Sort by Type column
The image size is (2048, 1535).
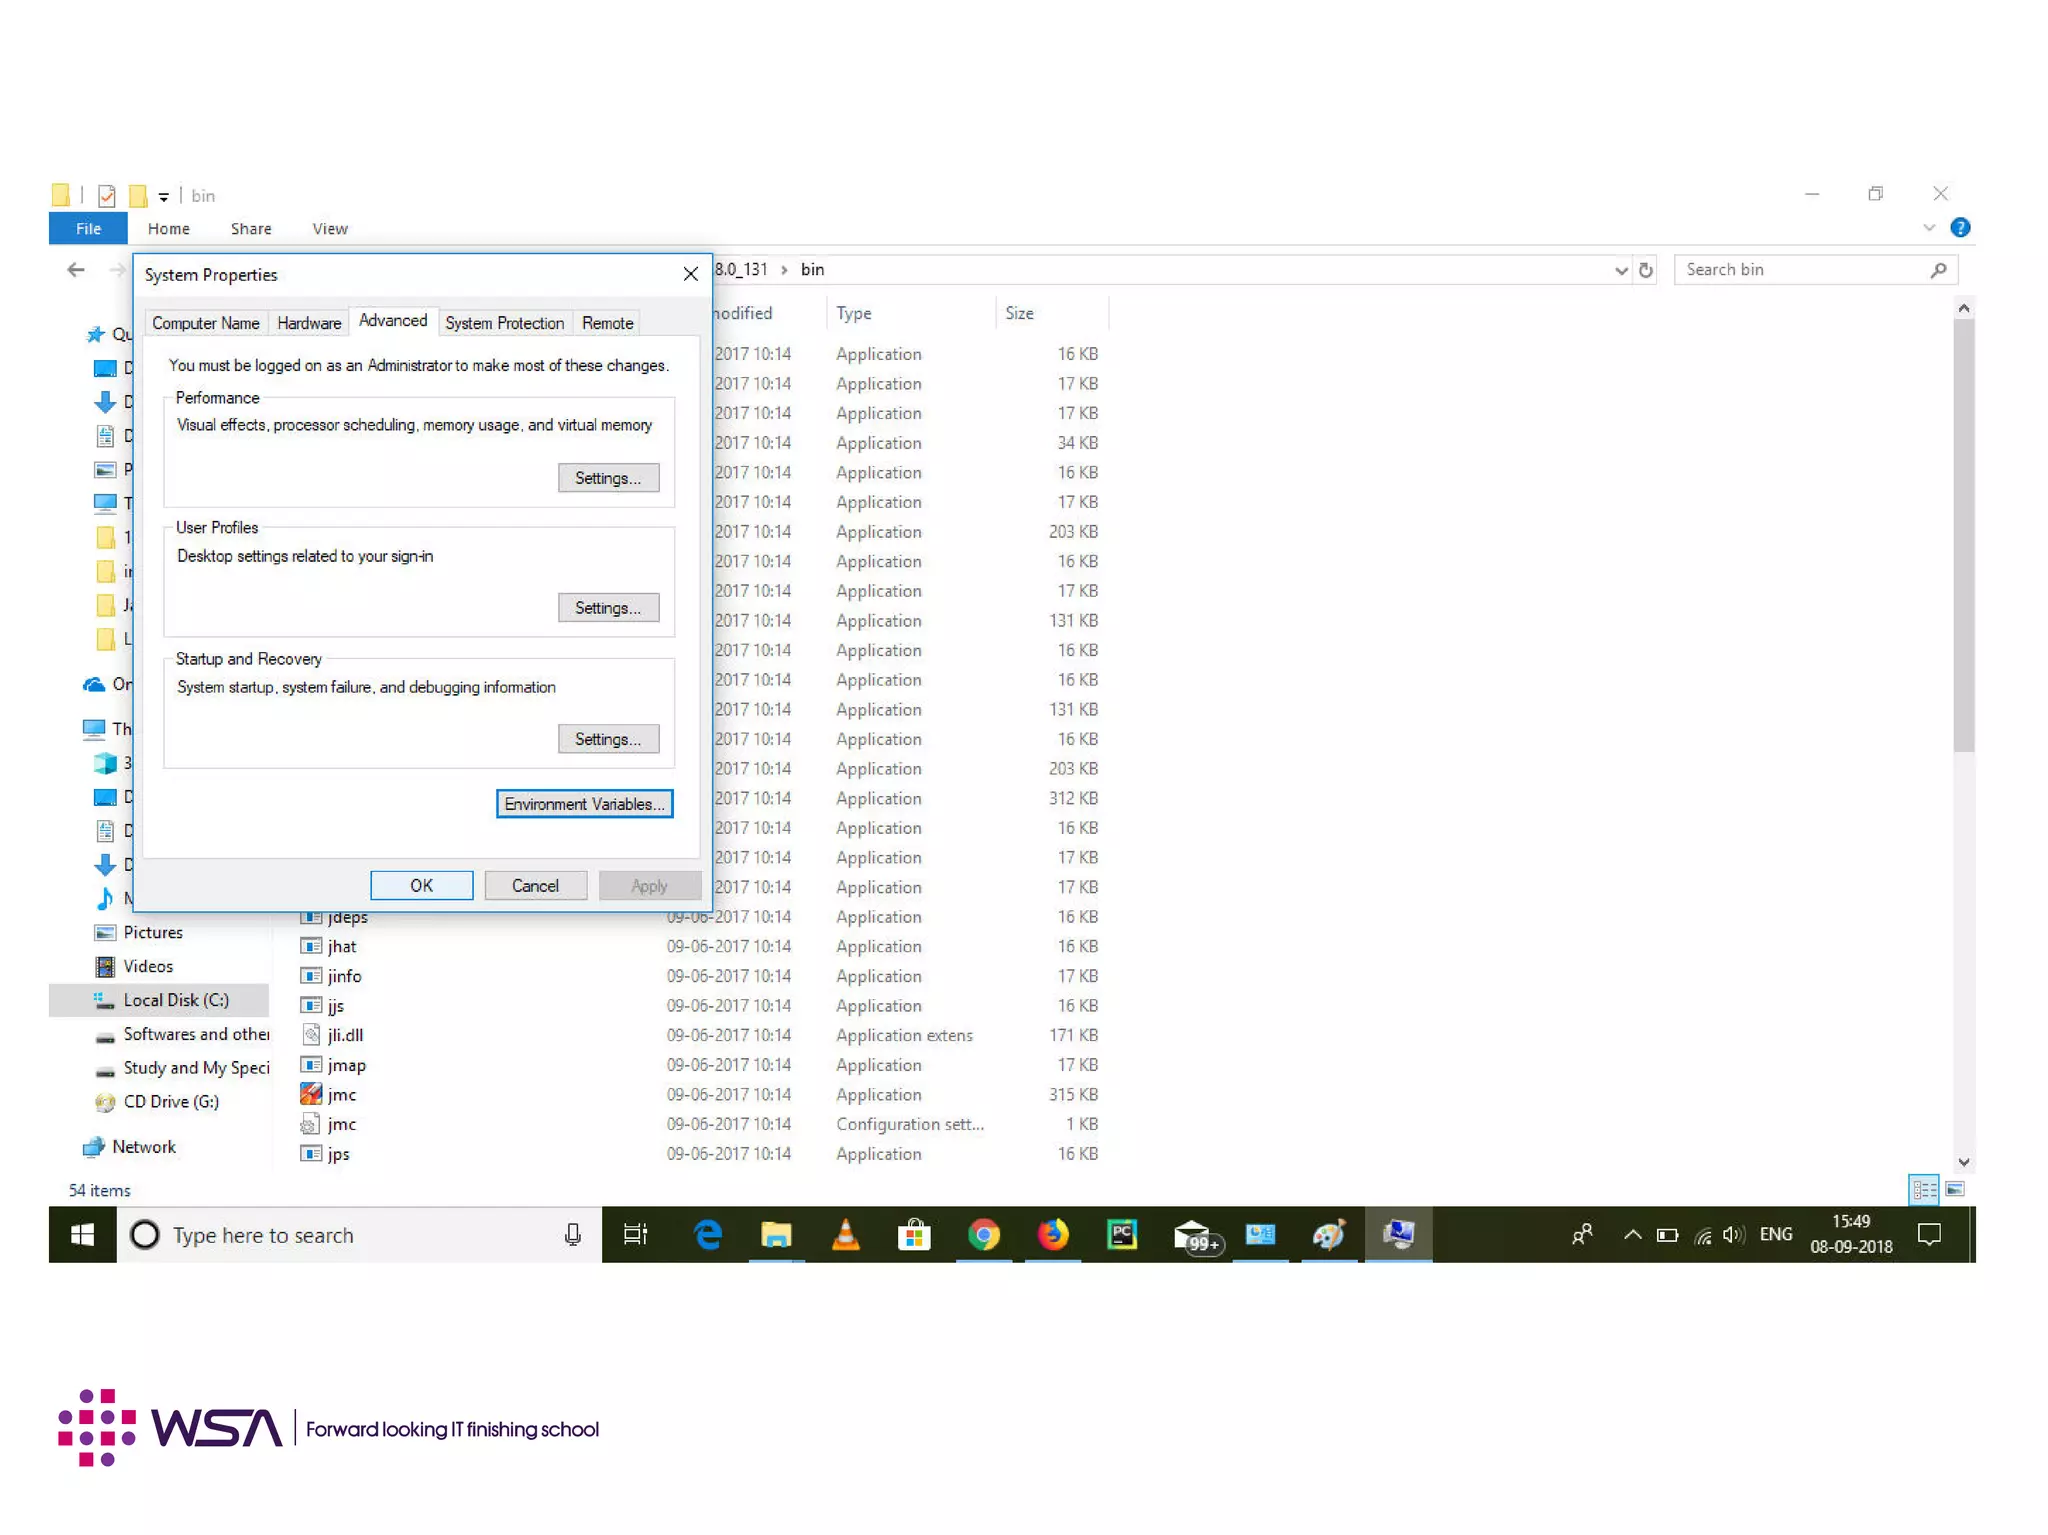(853, 314)
